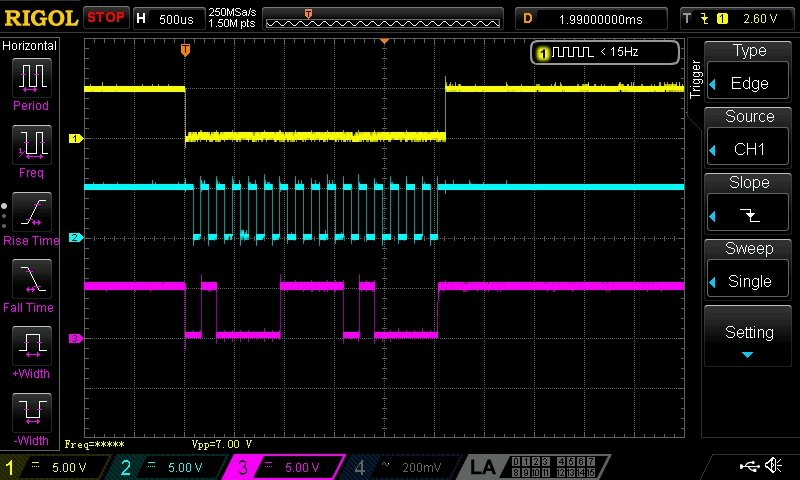Click the trigger falling edge icon in header
This screenshot has width=800, height=480.
click(x=705, y=19)
